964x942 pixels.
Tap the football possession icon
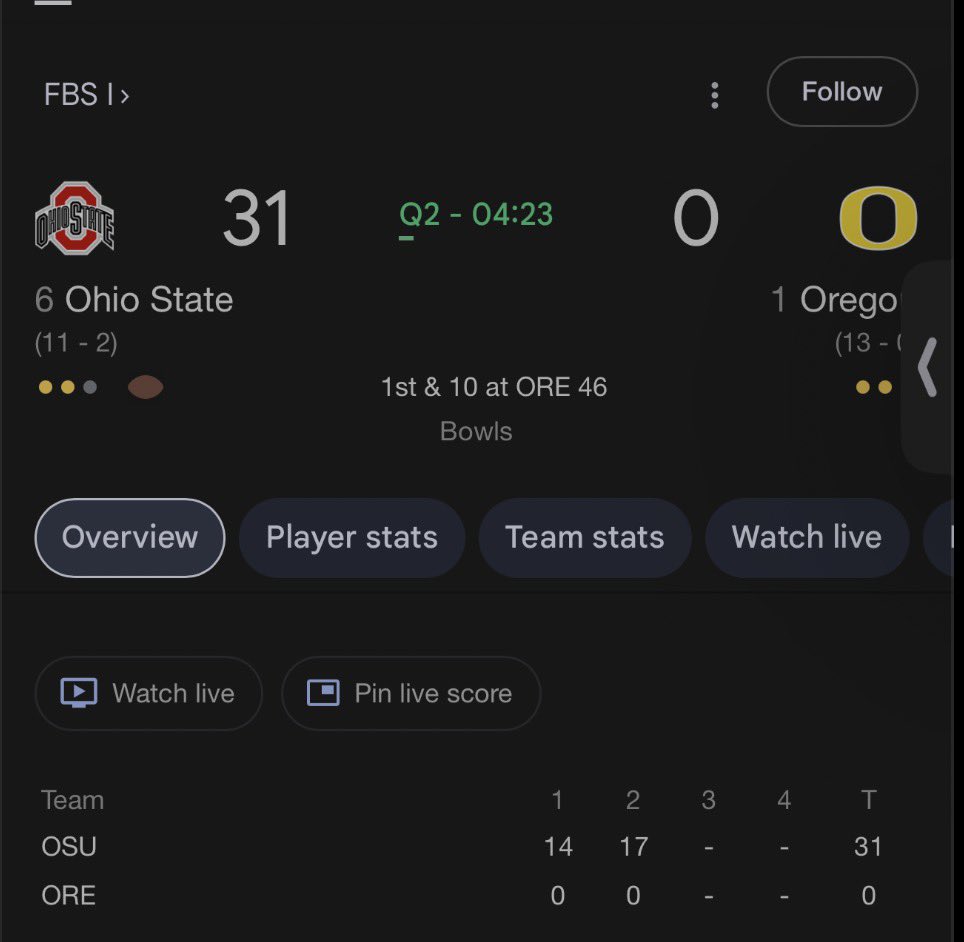pyautogui.click(x=145, y=387)
